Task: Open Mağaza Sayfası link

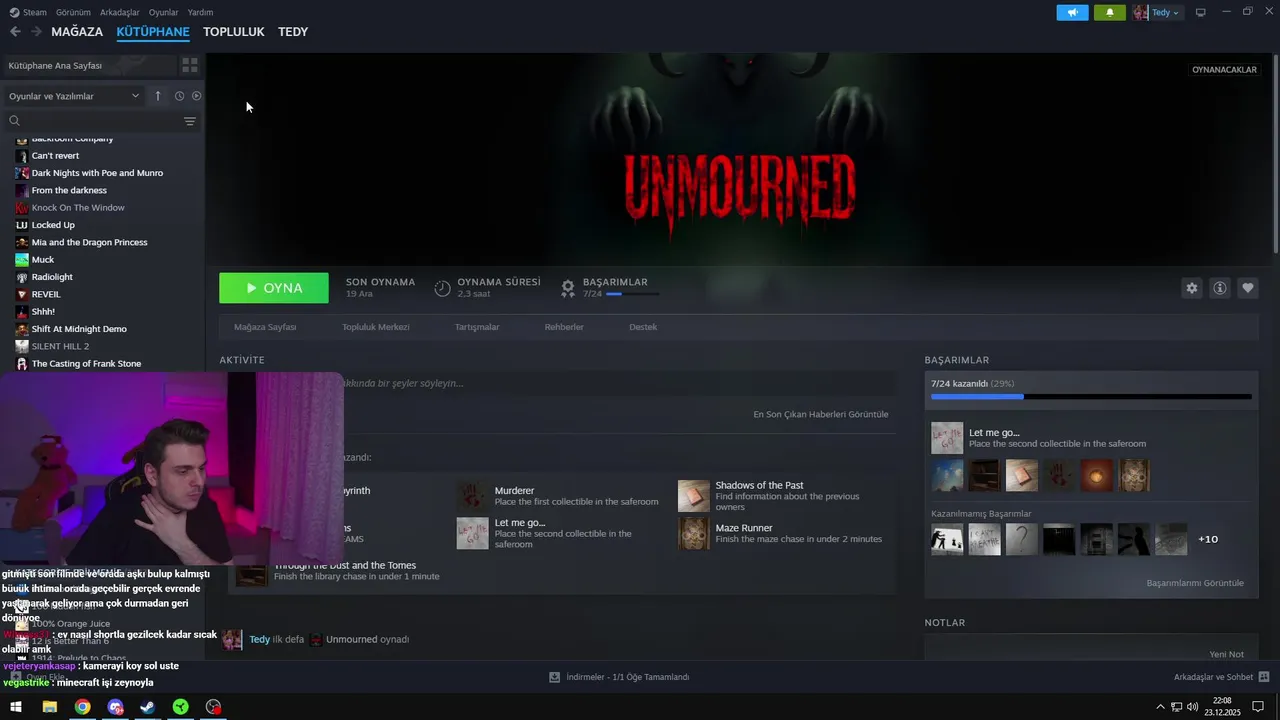Action: pos(265,327)
